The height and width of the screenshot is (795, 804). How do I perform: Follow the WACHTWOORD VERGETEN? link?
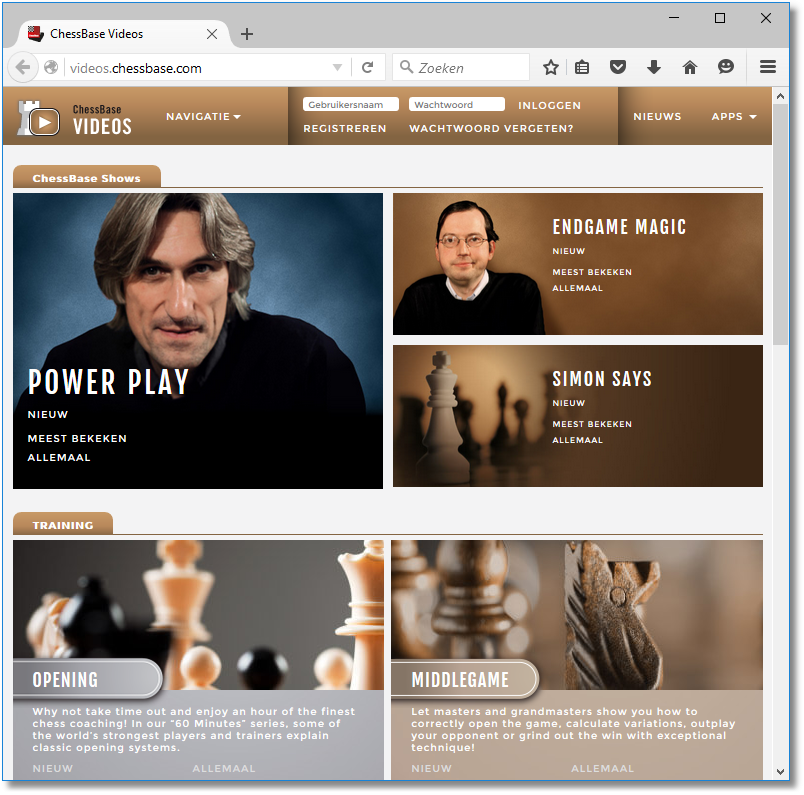tap(491, 129)
